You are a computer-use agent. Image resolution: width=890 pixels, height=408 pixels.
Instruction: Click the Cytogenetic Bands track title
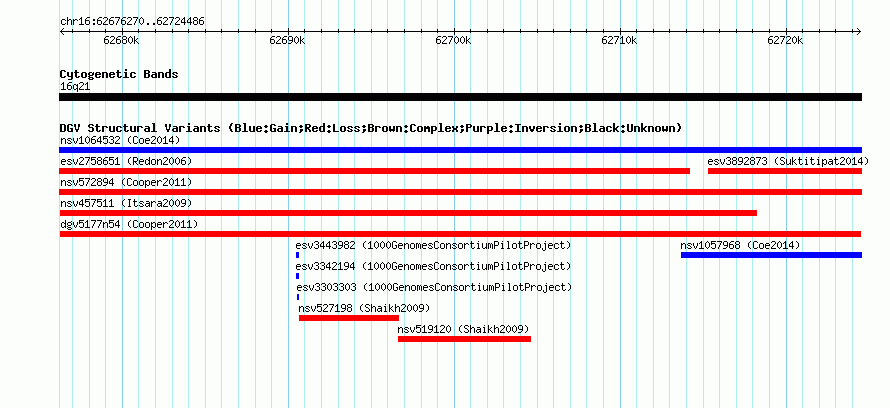point(119,74)
